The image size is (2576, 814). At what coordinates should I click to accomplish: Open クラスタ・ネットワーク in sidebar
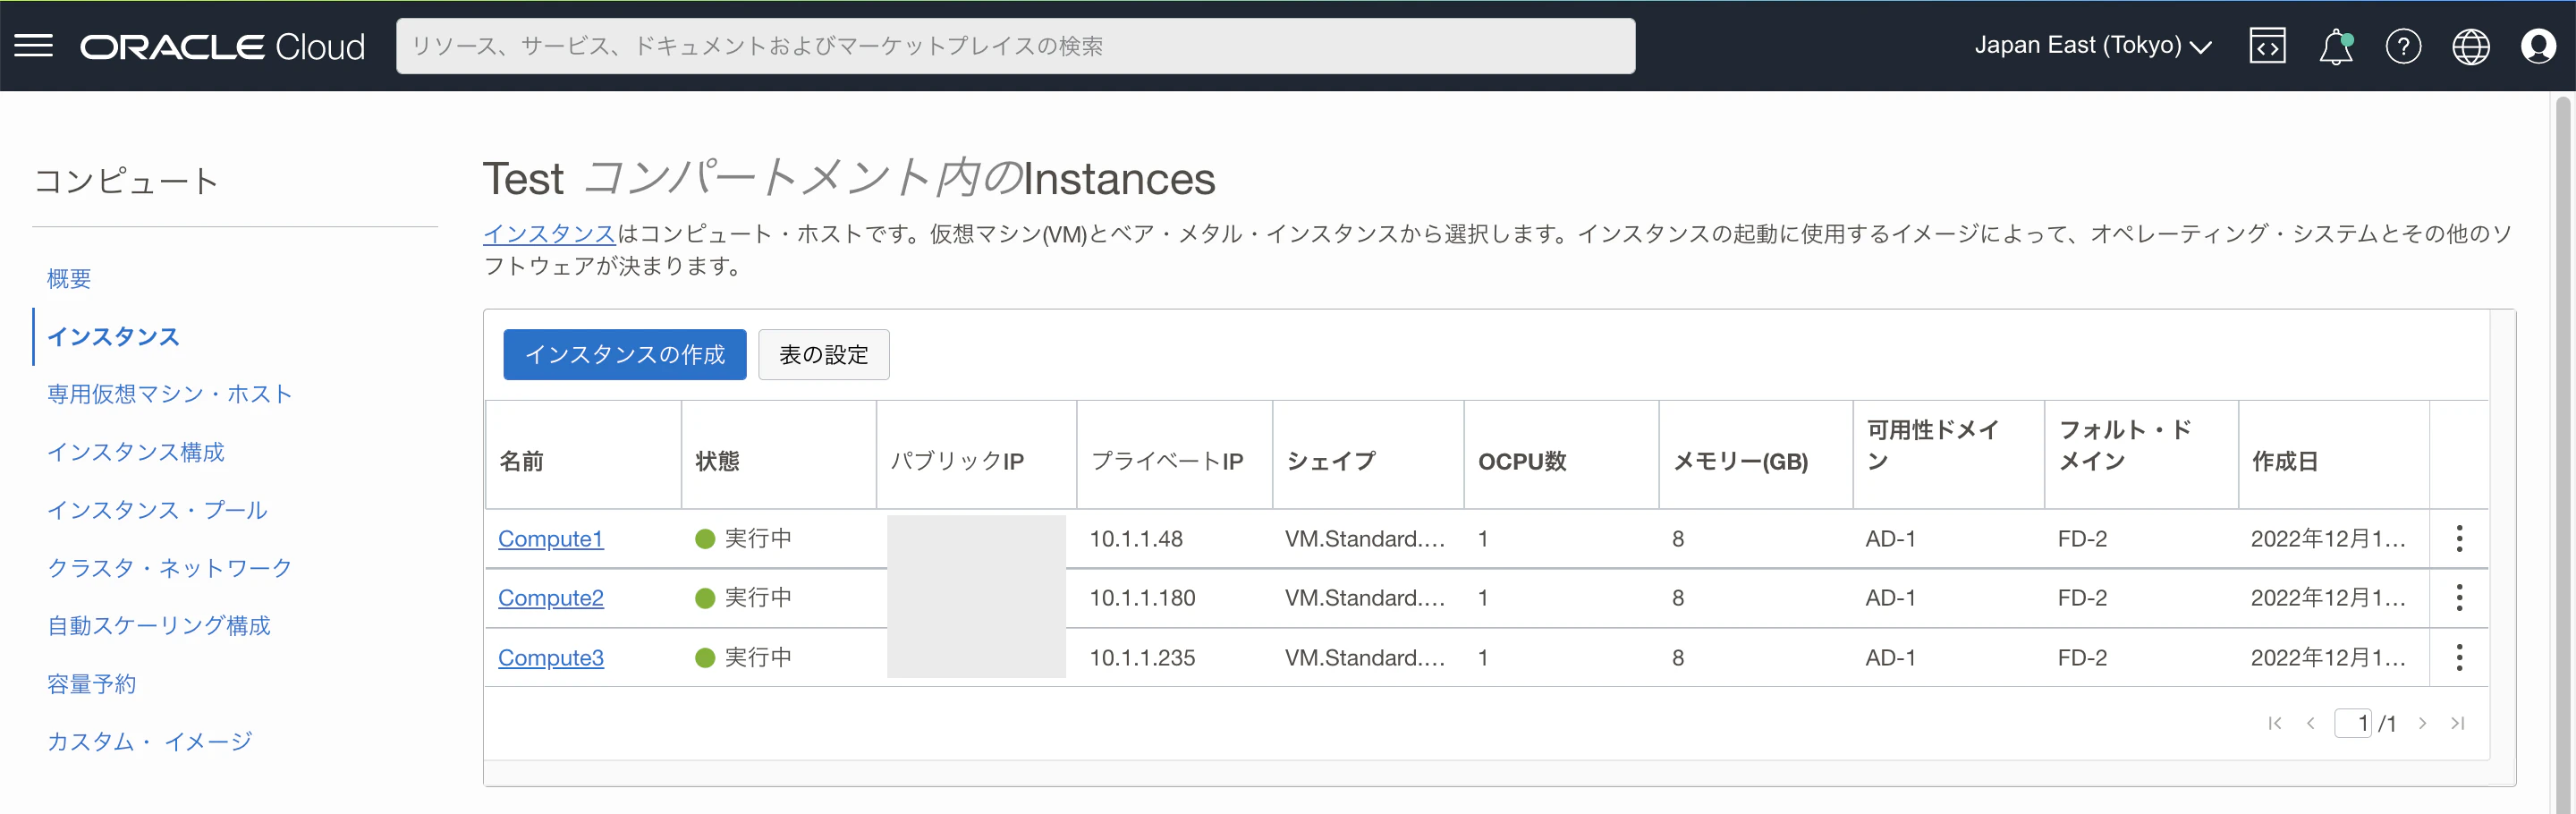click(170, 568)
